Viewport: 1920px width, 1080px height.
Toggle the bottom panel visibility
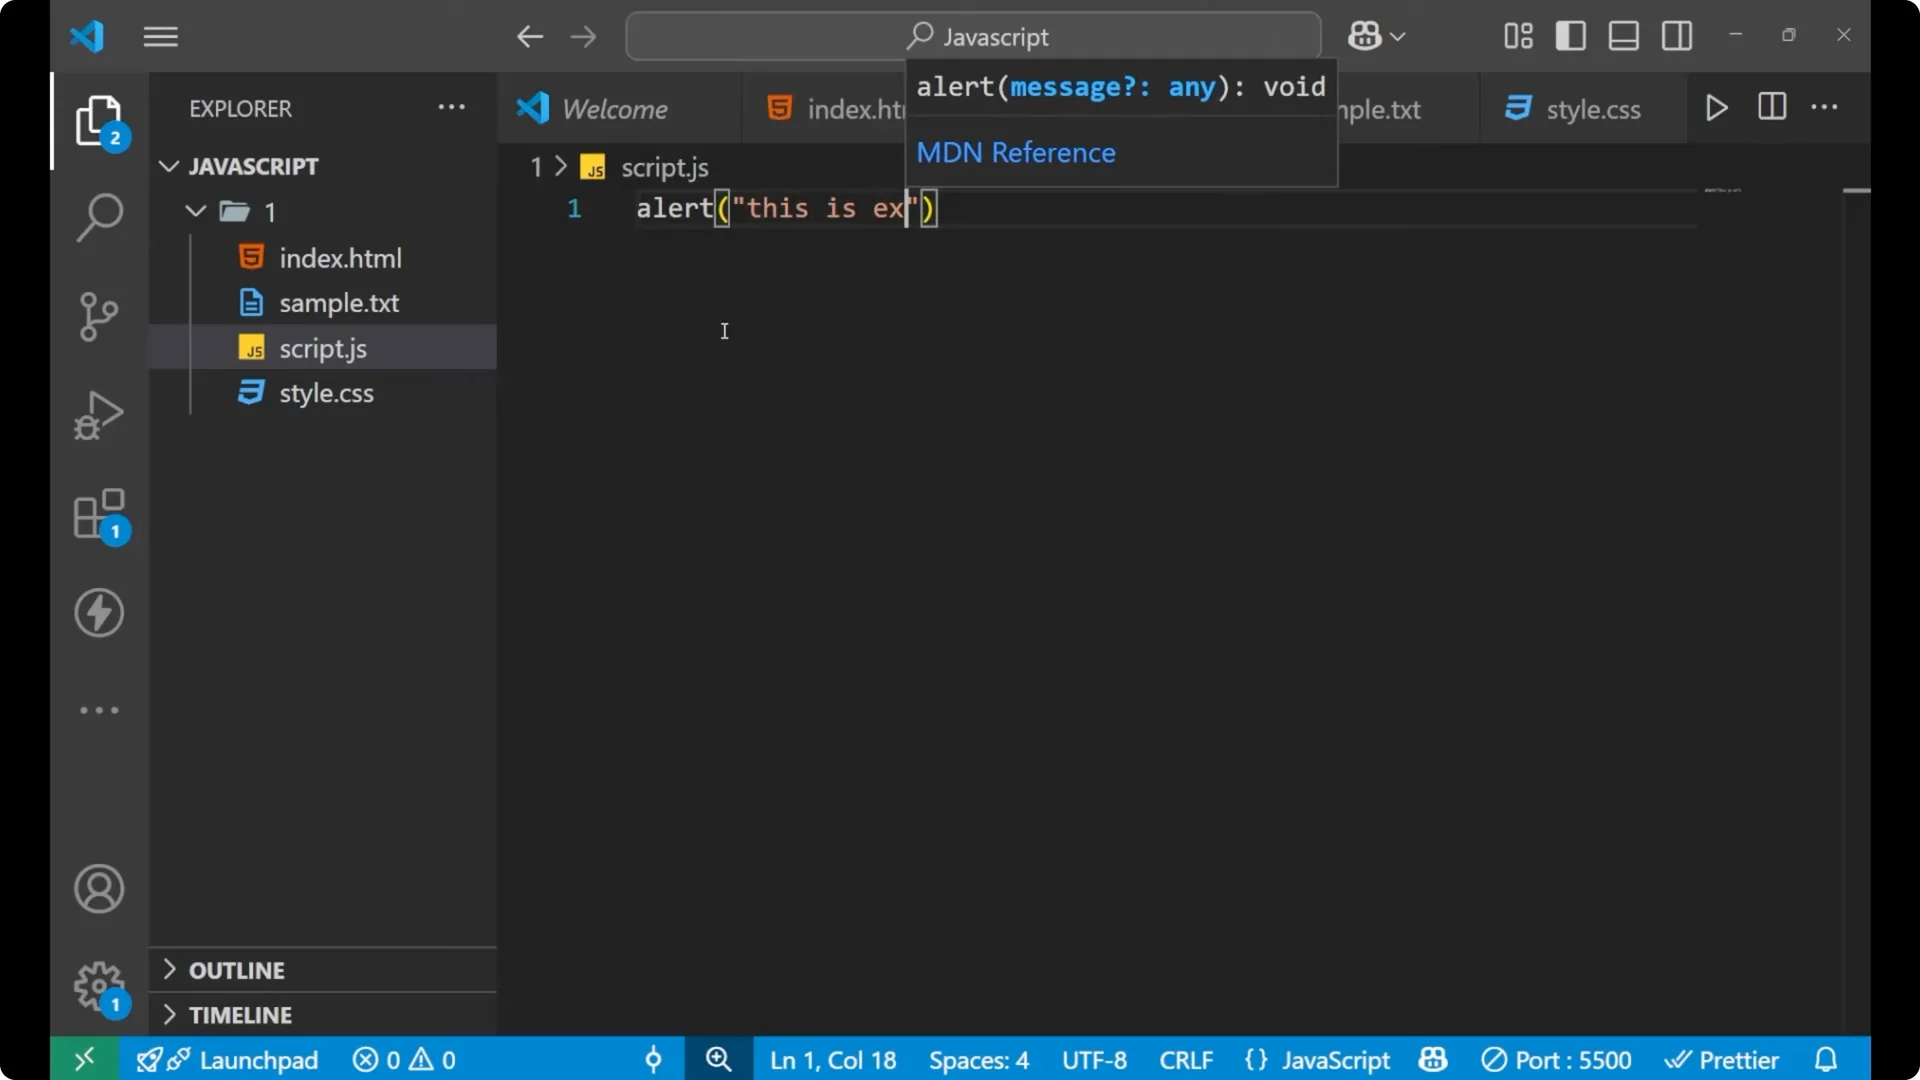(x=1622, y=36)
